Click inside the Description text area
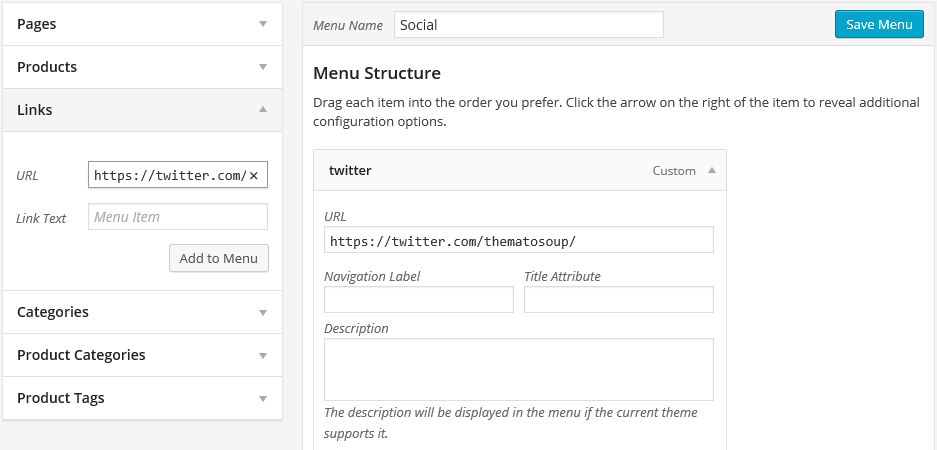 coord(519,369)
